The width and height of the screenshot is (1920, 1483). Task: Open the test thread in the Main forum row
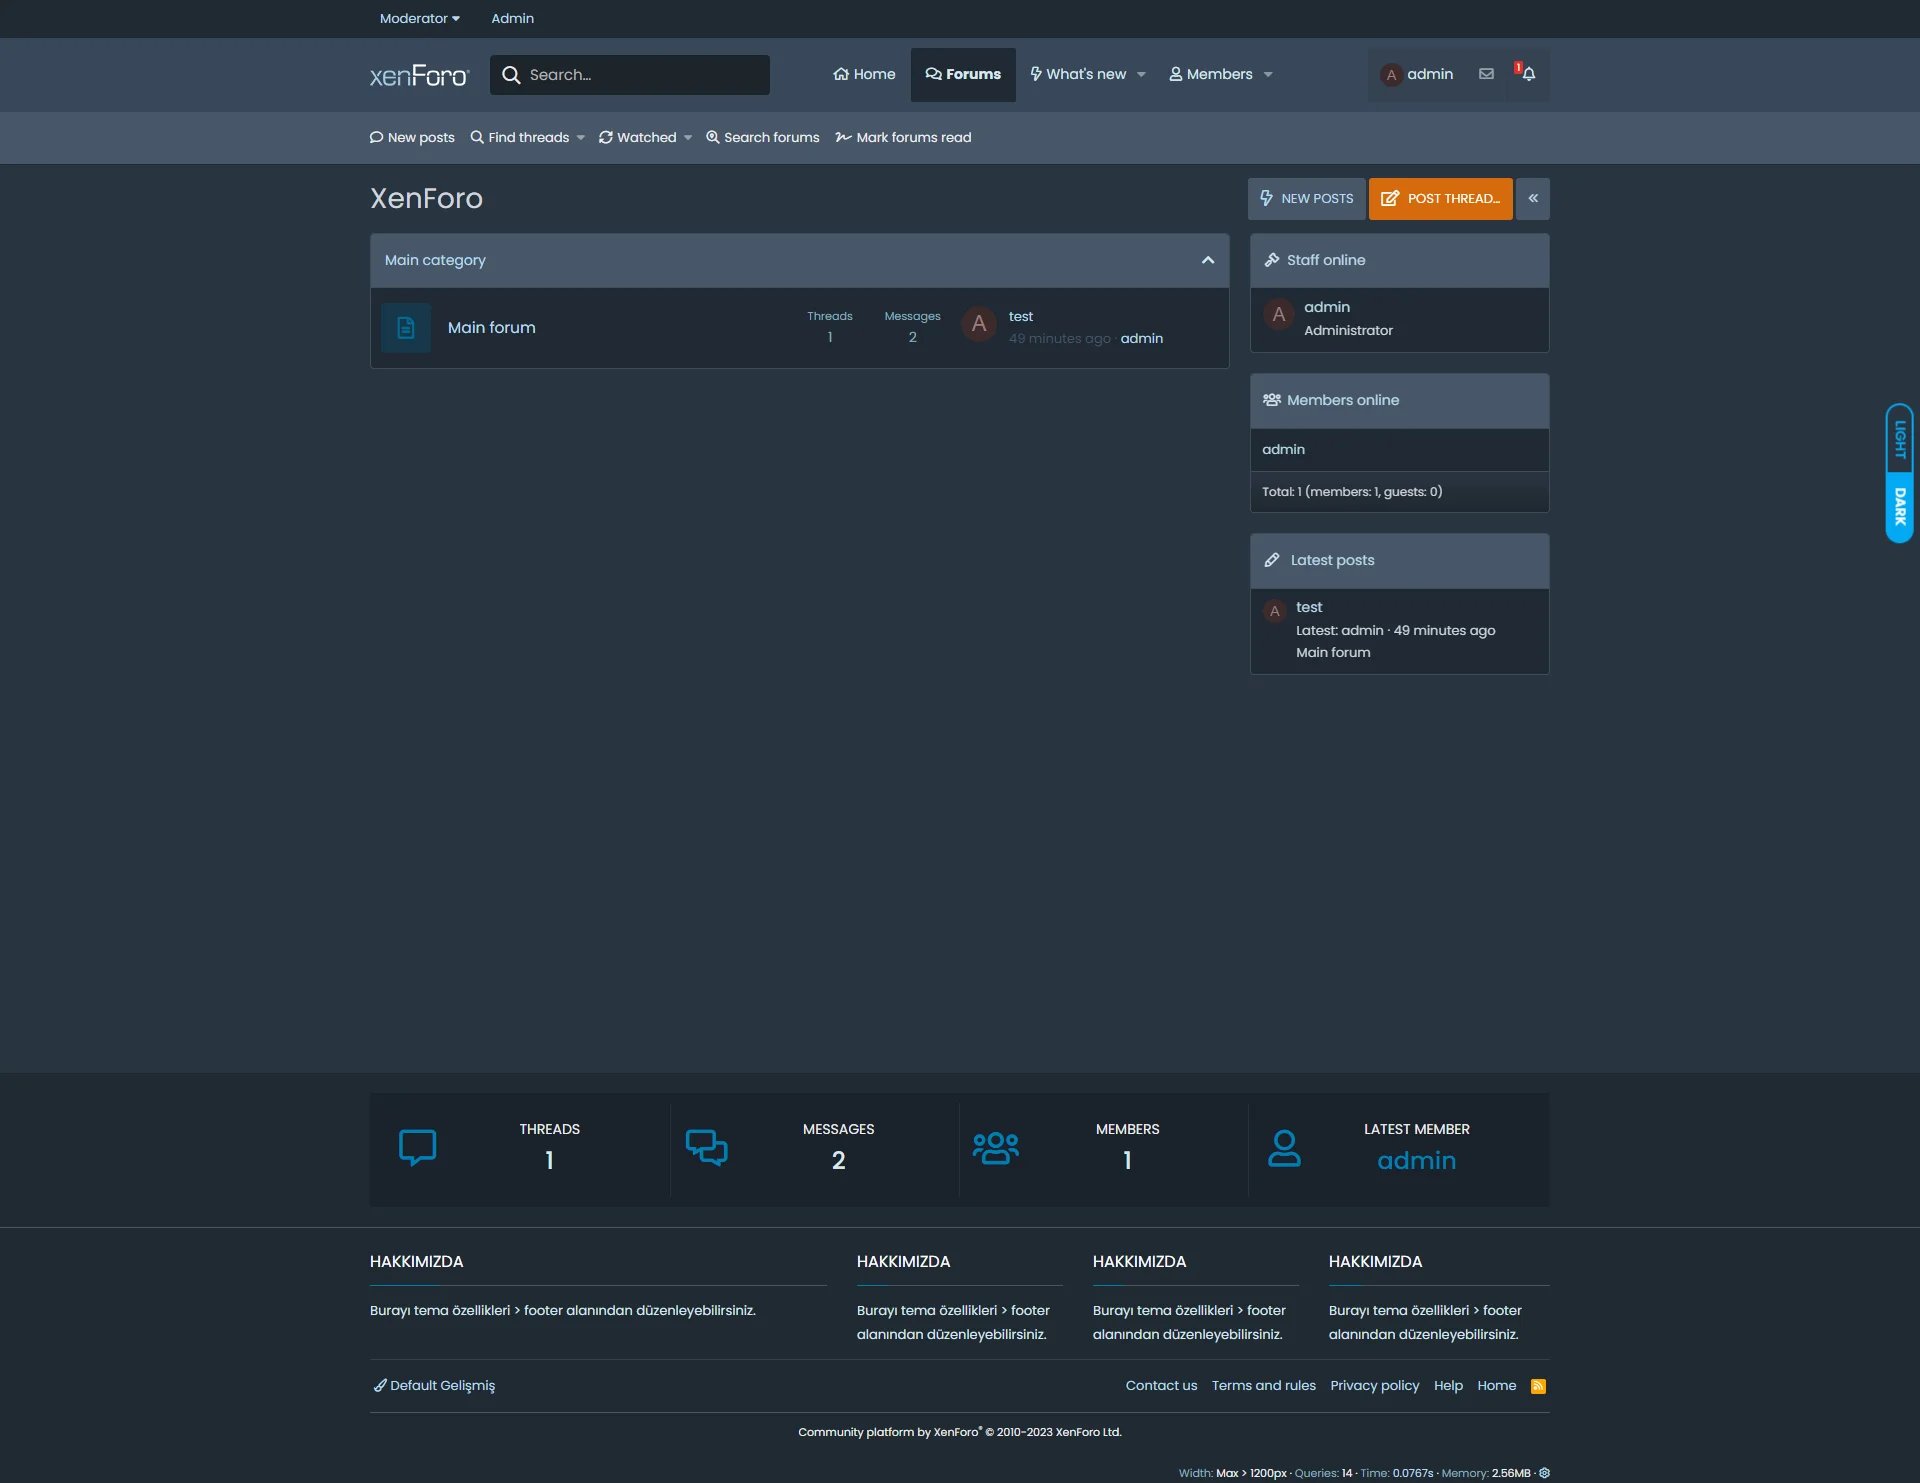pyautogui.click(x=1020, y=316)
